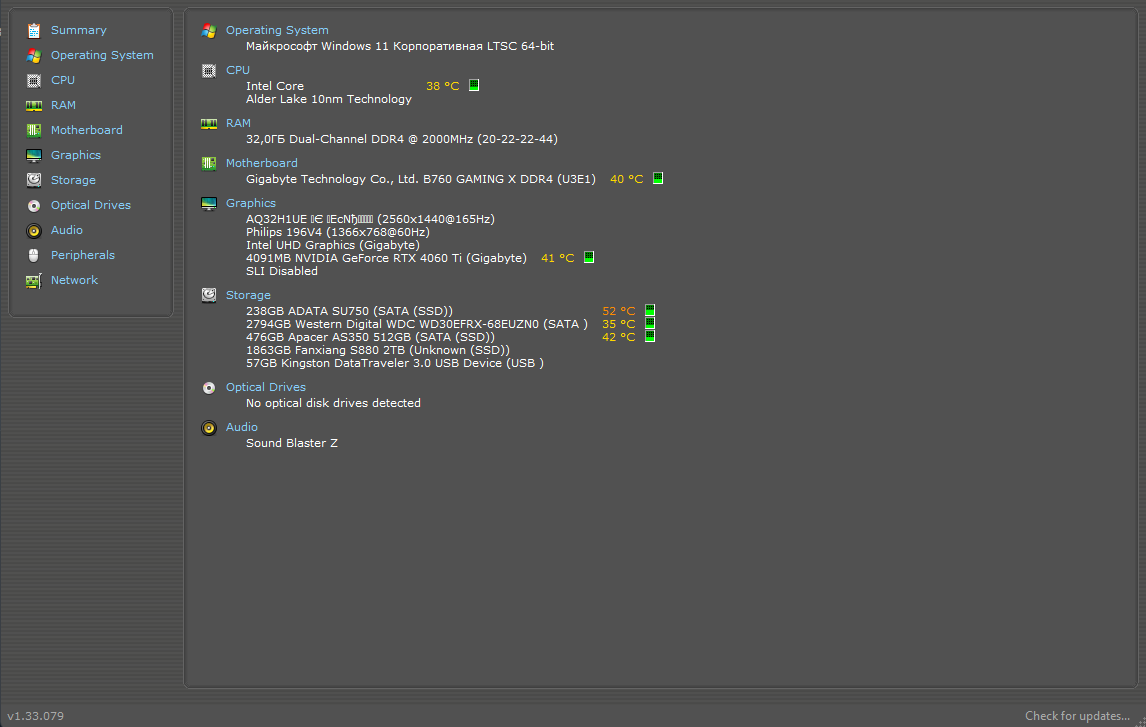Screen dimensions: 1146x727
Task: Click the disc icon beside Optical Drives heading
Action: (209, 388)
